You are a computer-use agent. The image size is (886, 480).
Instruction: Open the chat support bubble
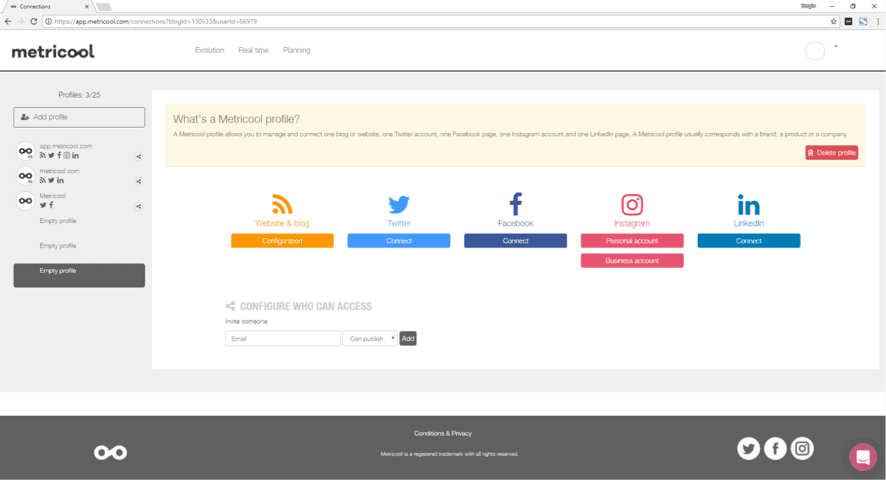click(863, 457)
